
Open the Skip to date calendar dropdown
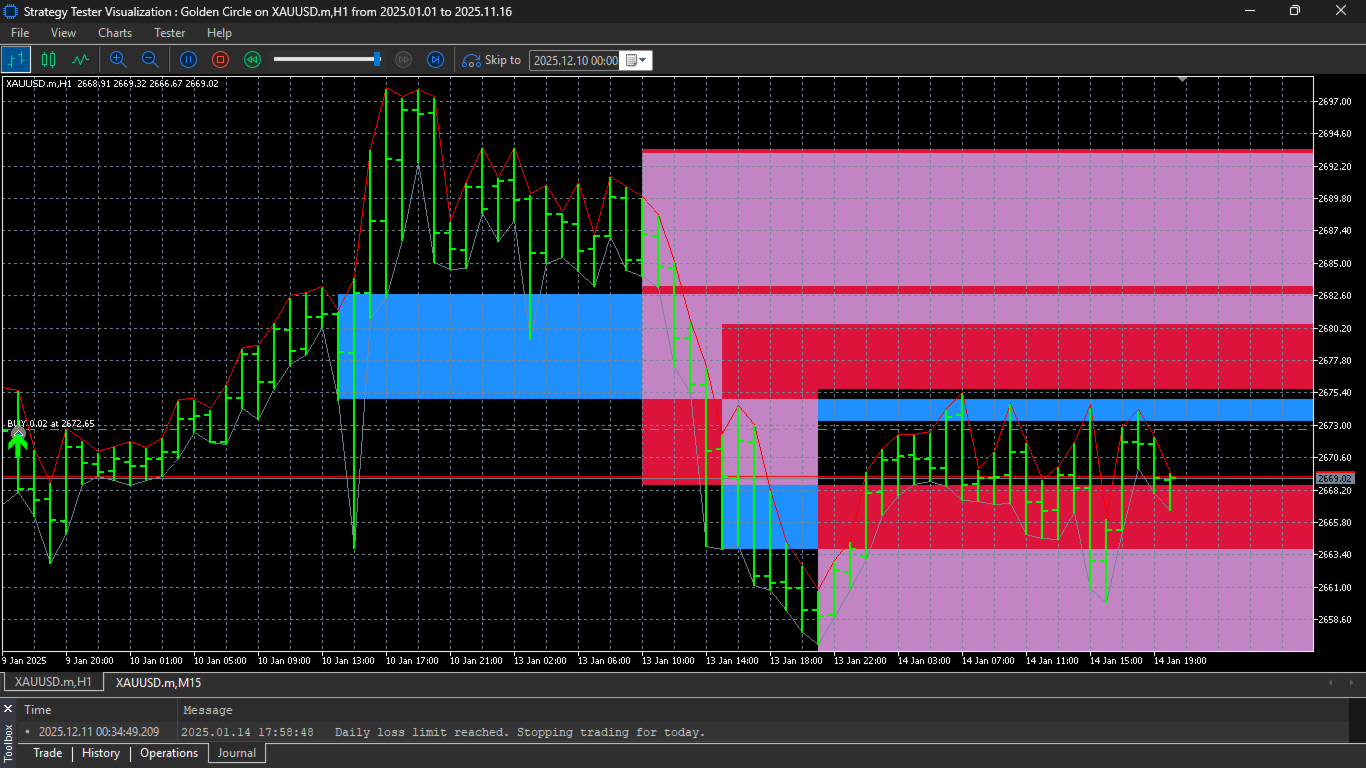point(637,60)
